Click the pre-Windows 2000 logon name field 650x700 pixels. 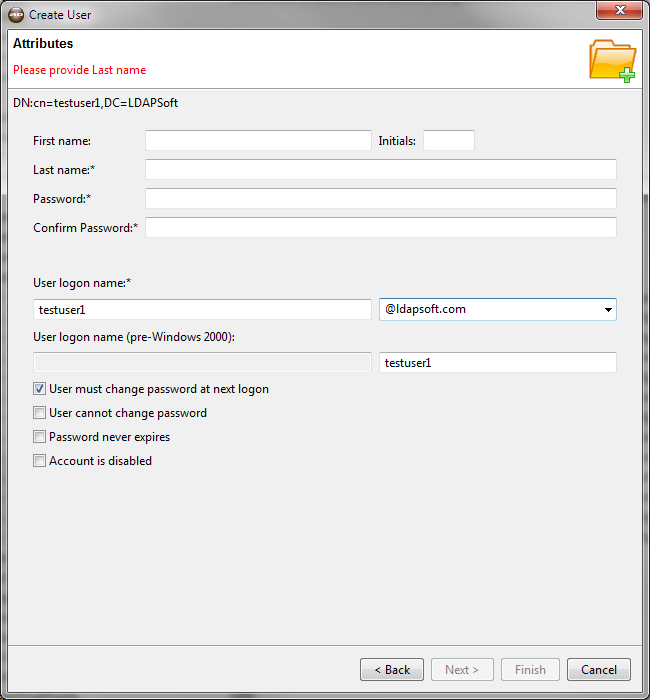(498, 362)
